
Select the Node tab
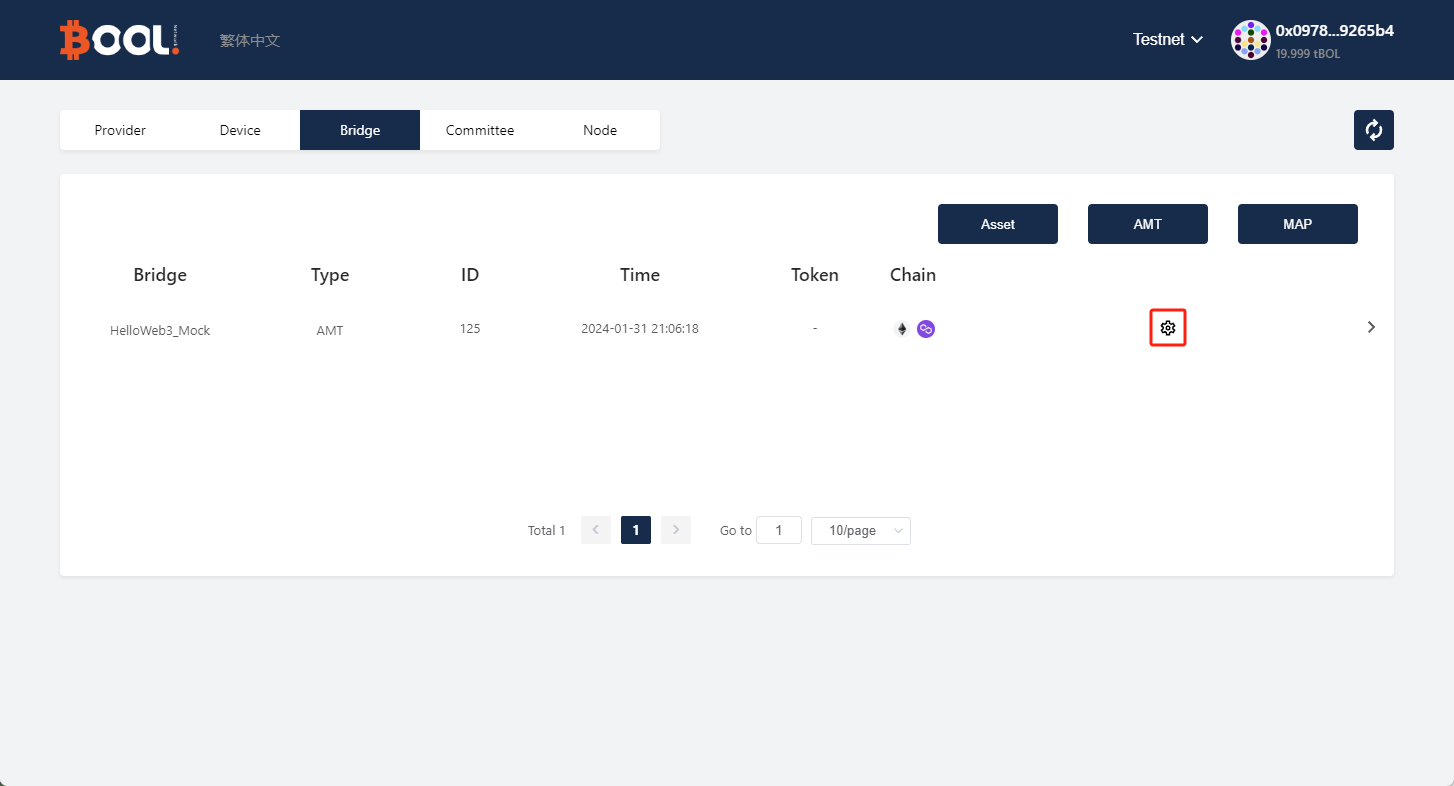coord(600,130)
